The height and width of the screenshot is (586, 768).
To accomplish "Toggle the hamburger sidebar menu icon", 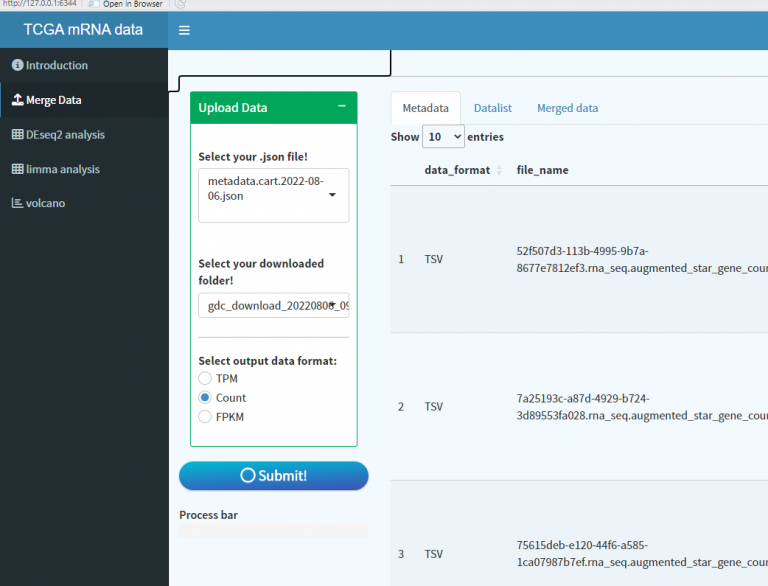I will [x=184, y=30].
